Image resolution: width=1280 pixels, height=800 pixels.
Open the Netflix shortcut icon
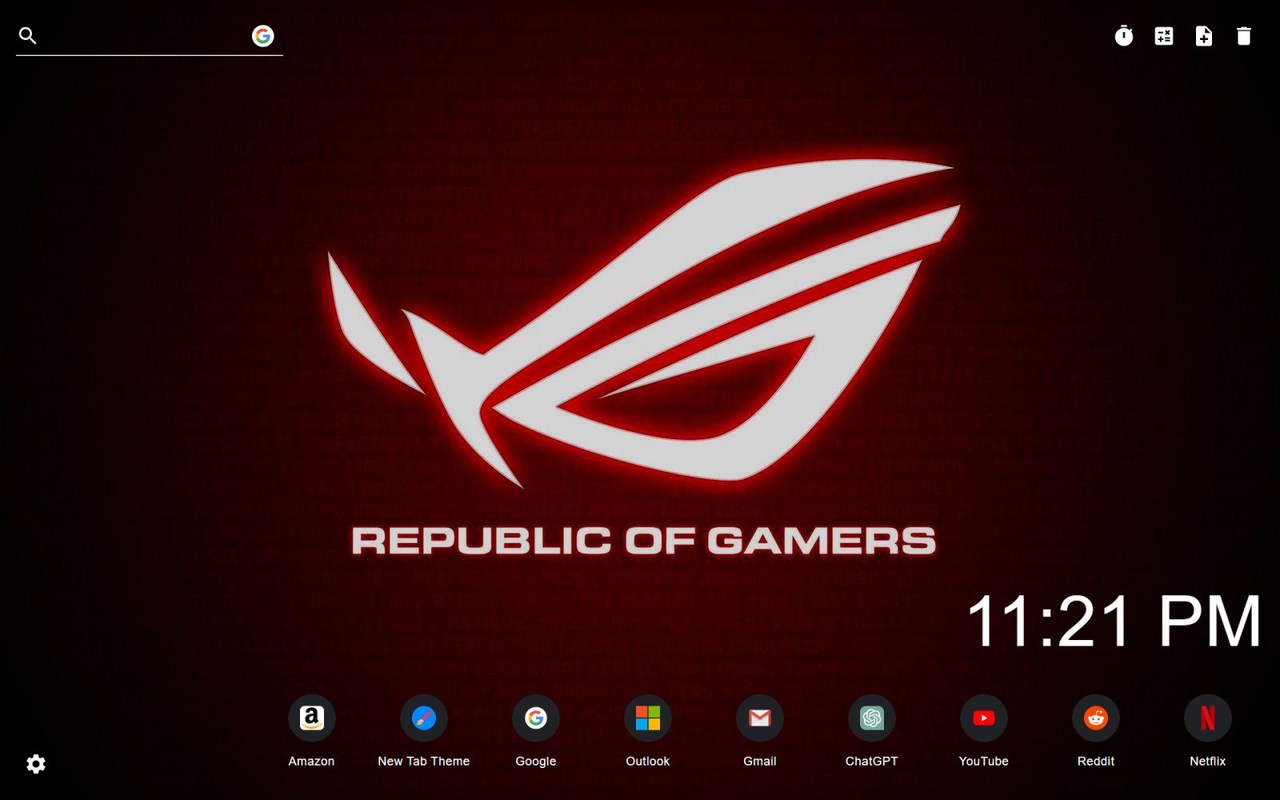[x=1208, y=718]
